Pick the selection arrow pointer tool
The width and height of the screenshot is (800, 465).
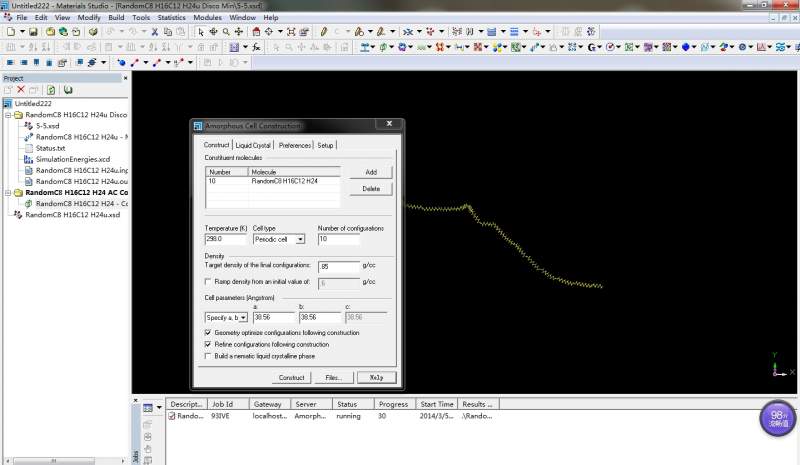[x=200, y=32]
